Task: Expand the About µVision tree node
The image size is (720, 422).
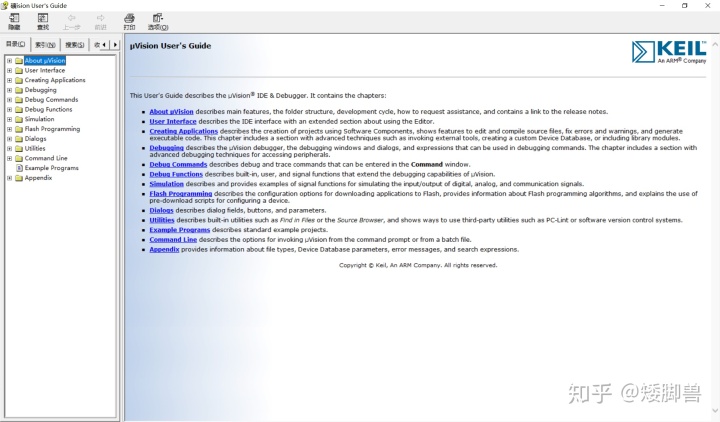Action: [9, 61]
